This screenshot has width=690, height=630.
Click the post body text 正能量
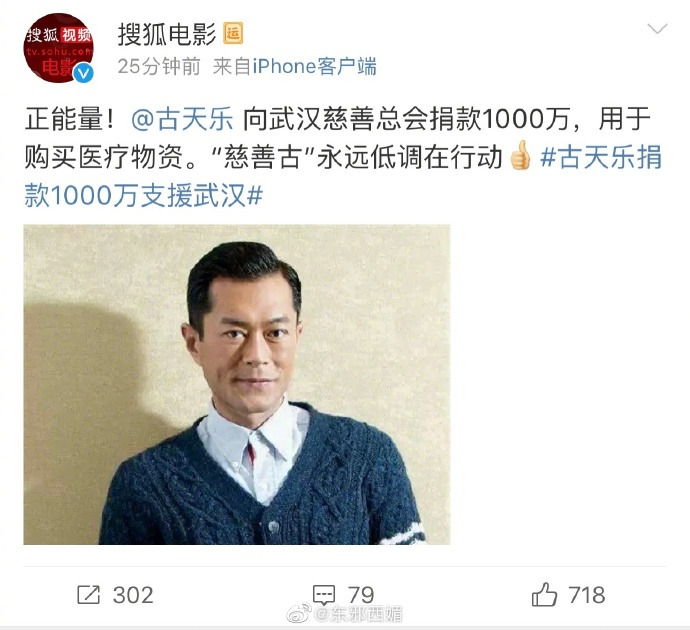click(63, 119)
